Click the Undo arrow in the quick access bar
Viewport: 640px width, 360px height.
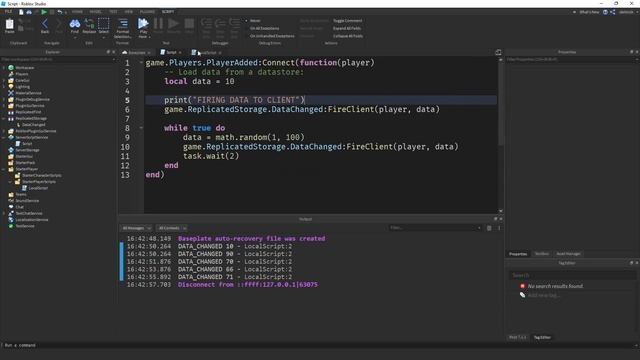click(60, 12)
